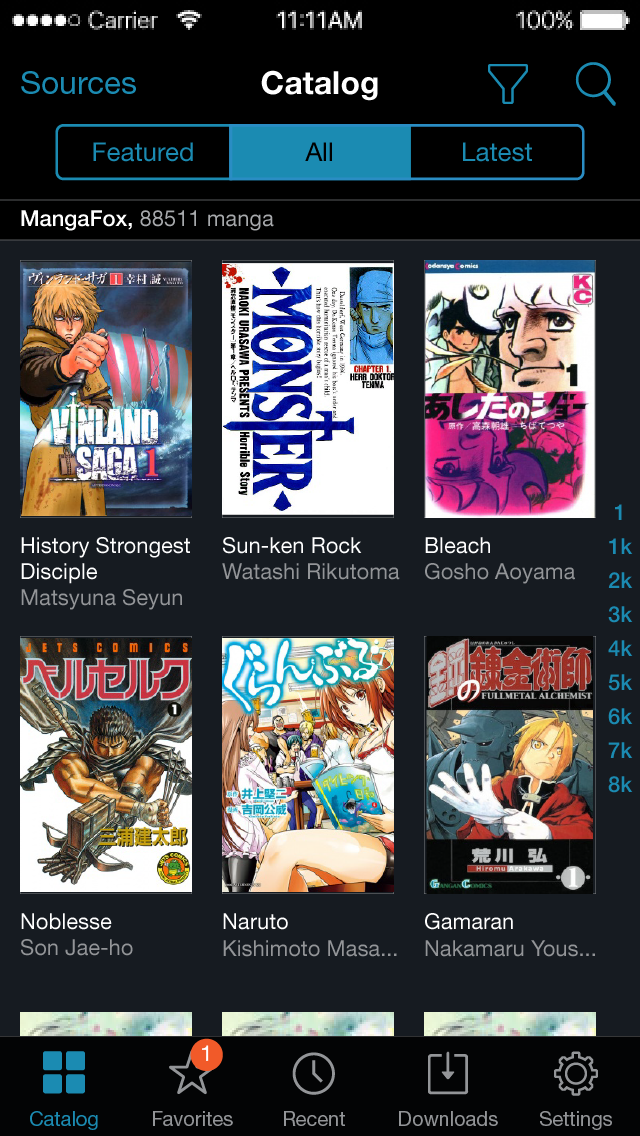Screen dimensions: 640x1136
Task: Select the Naruto title
Action: coord(255,922)
